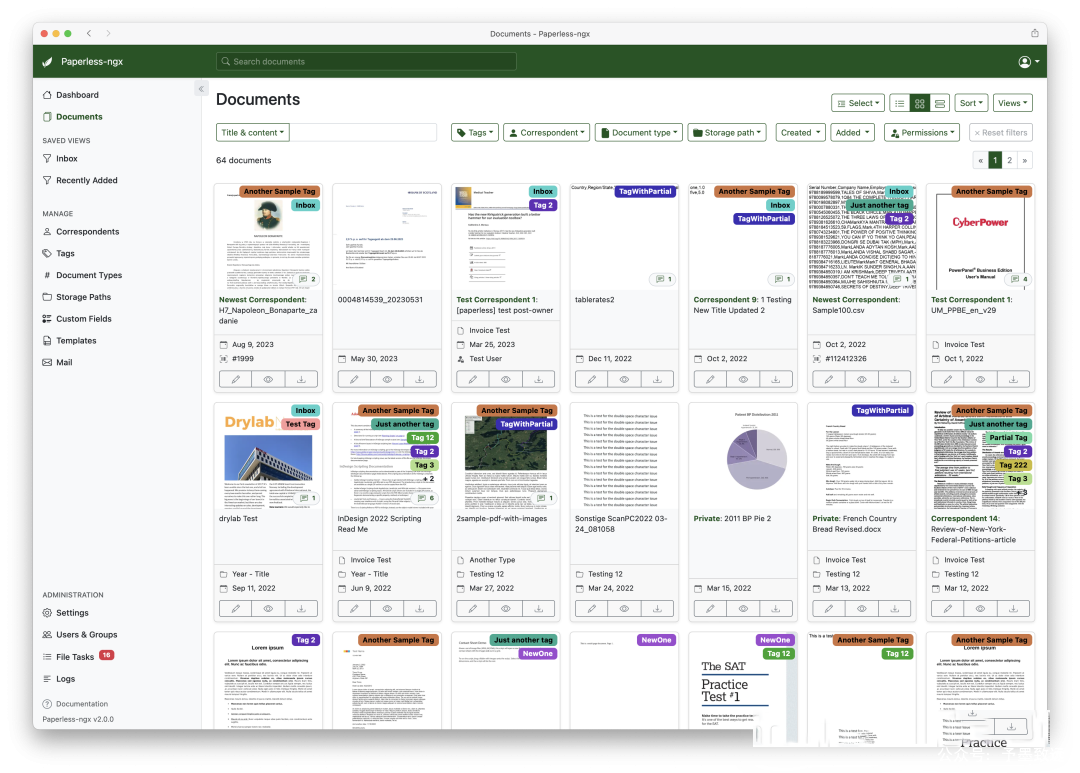Click TagWithPartial tag on tablerates2 card
The image size is (1080, 773).
(x=645, y=192)
